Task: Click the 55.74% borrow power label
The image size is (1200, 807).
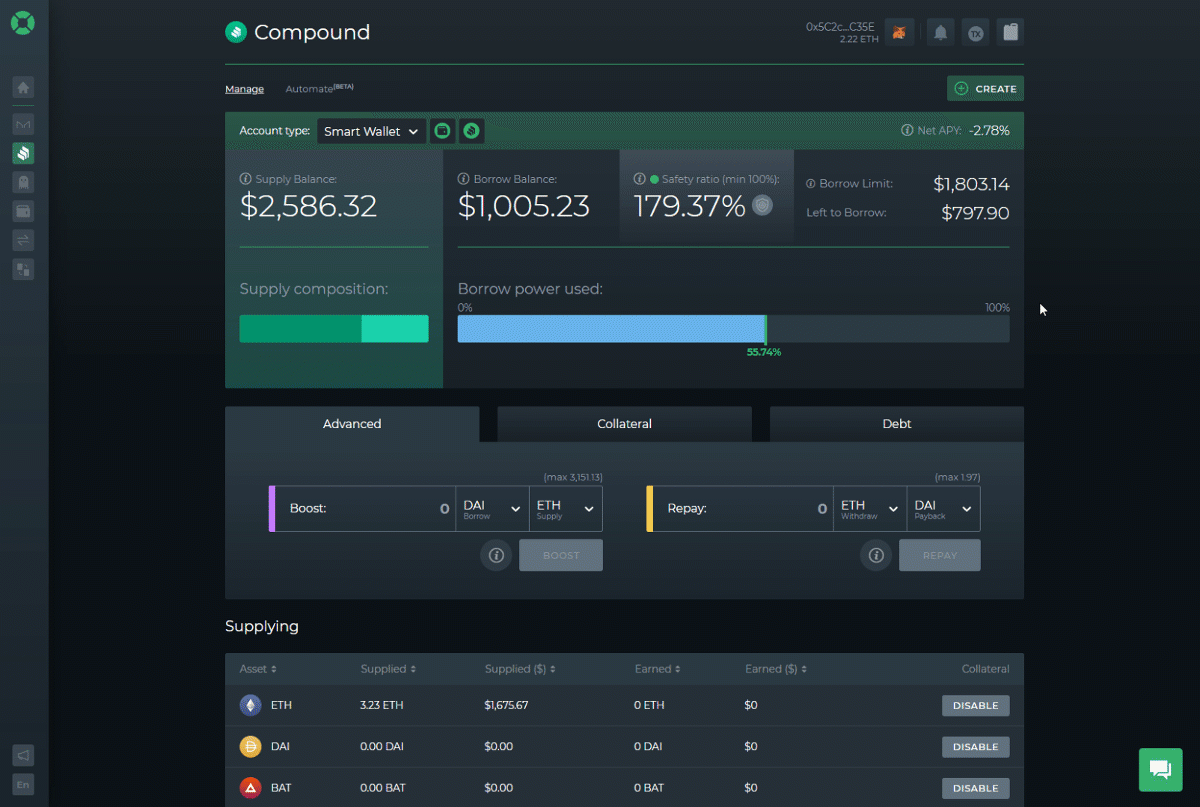Action: pyautogui.click(x=764, y=352)
